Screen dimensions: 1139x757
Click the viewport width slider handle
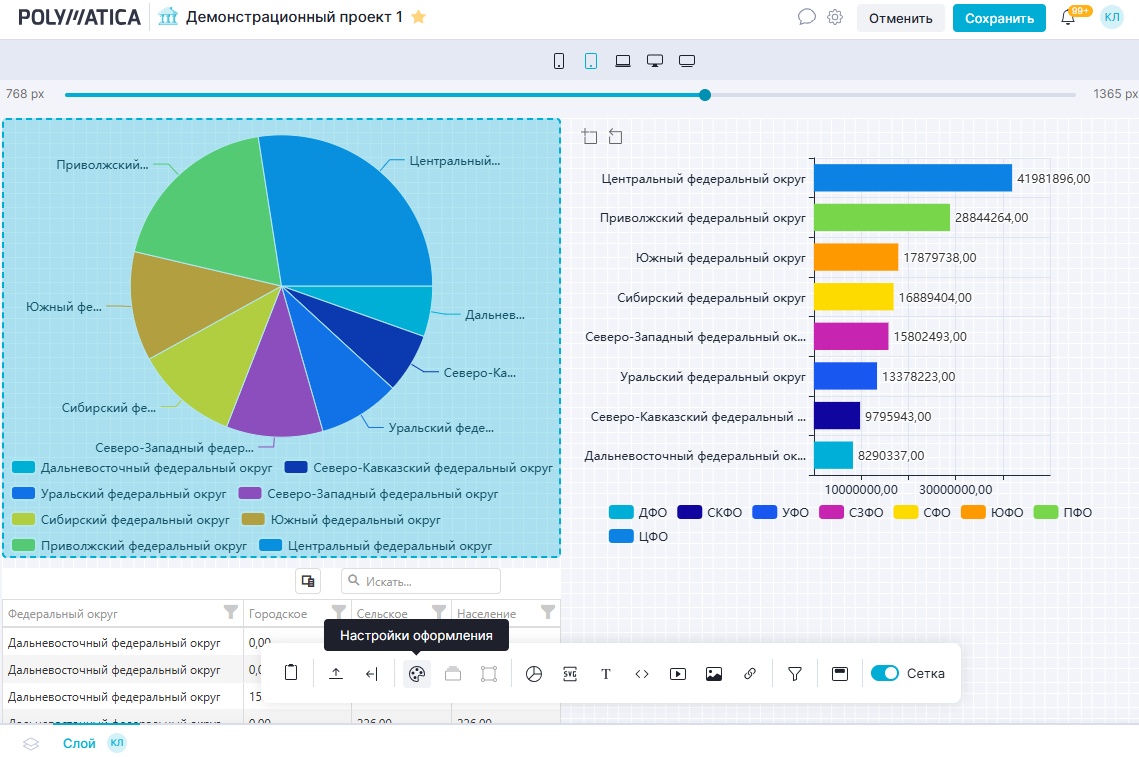point(705,95)
